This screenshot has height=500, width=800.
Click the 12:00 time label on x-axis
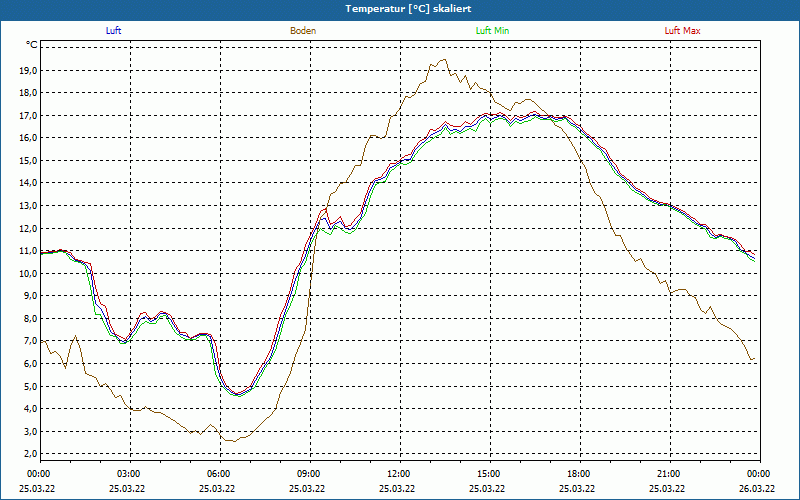[x=398, y=474]
